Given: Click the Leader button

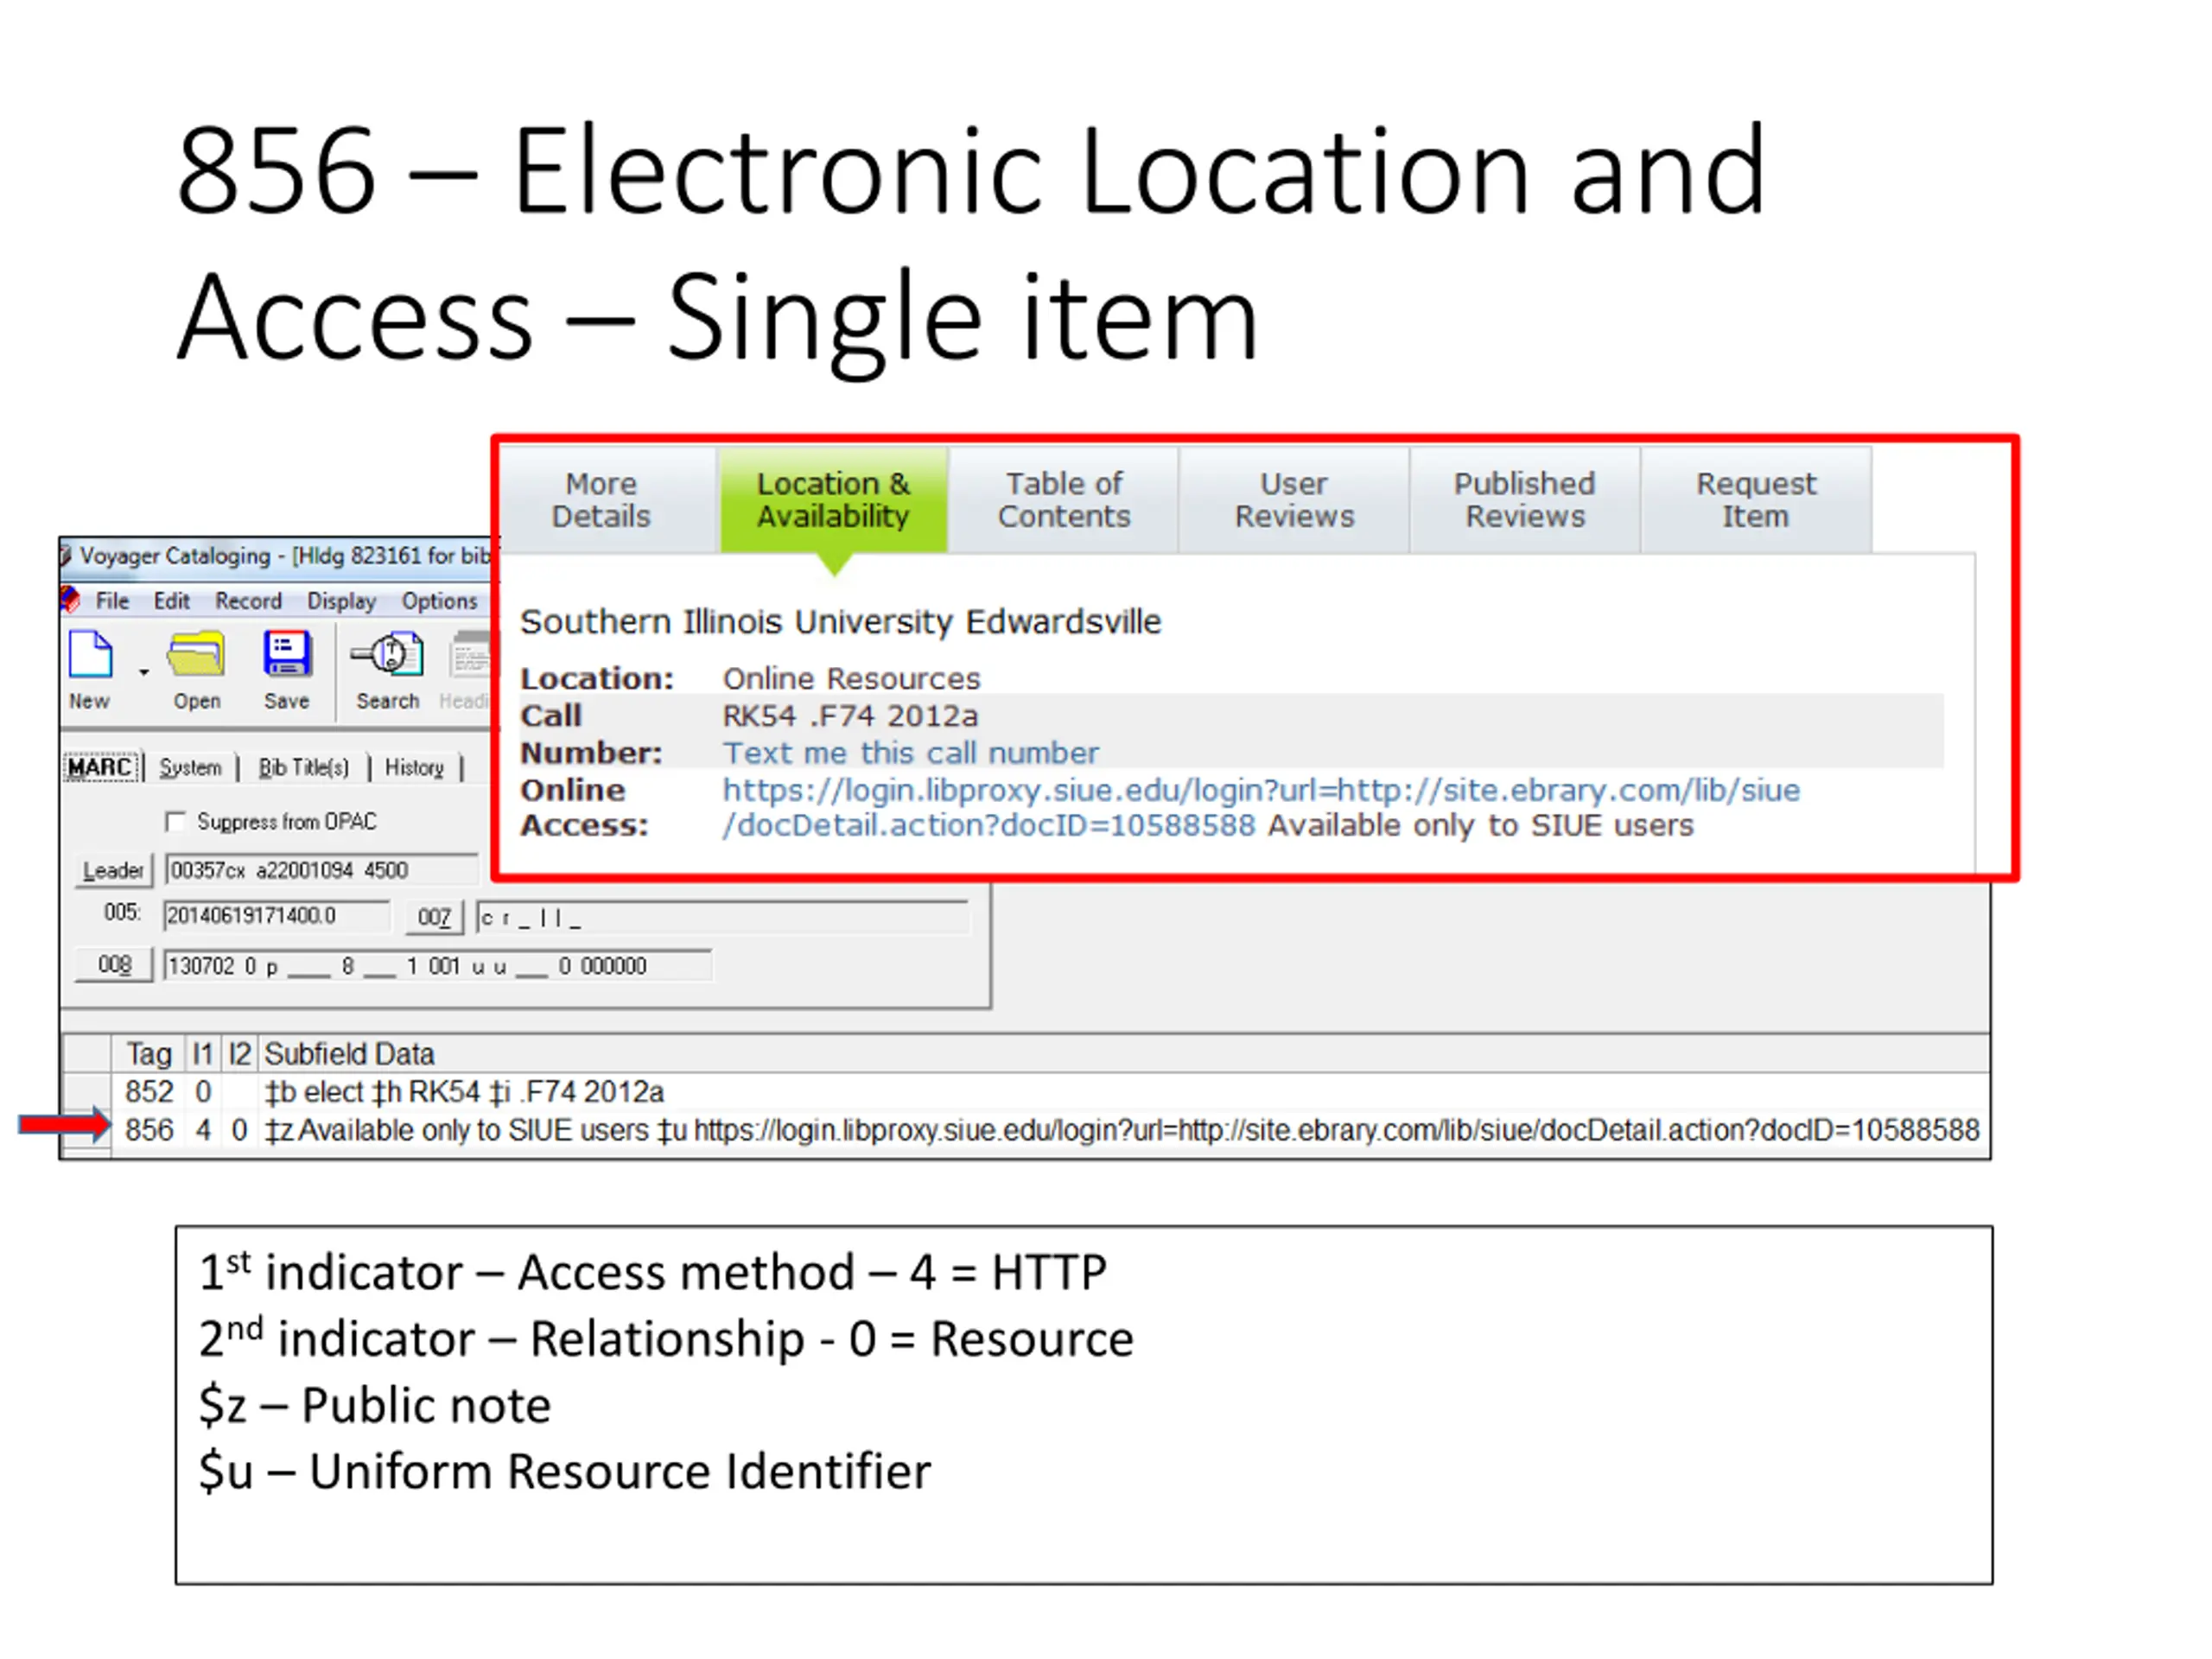Looking at the screenshot, I should [x=113, y=870].
